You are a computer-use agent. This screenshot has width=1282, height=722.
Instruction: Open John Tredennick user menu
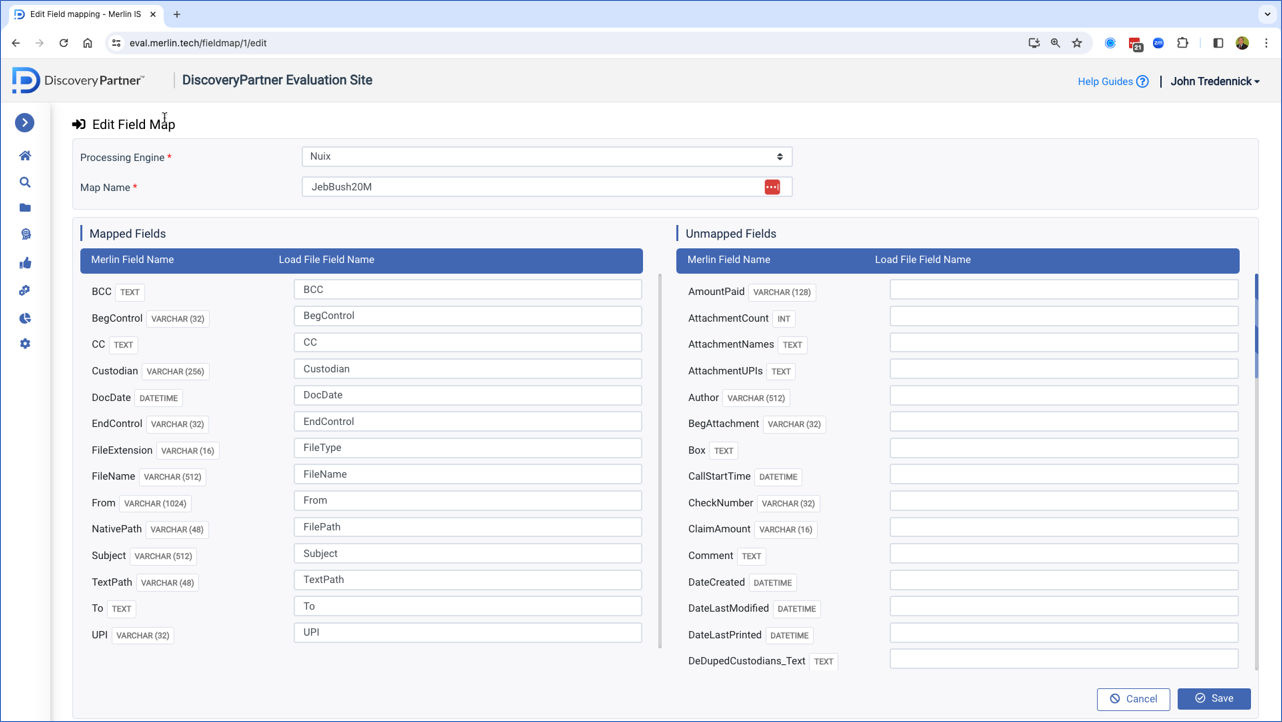(1215, 82)
